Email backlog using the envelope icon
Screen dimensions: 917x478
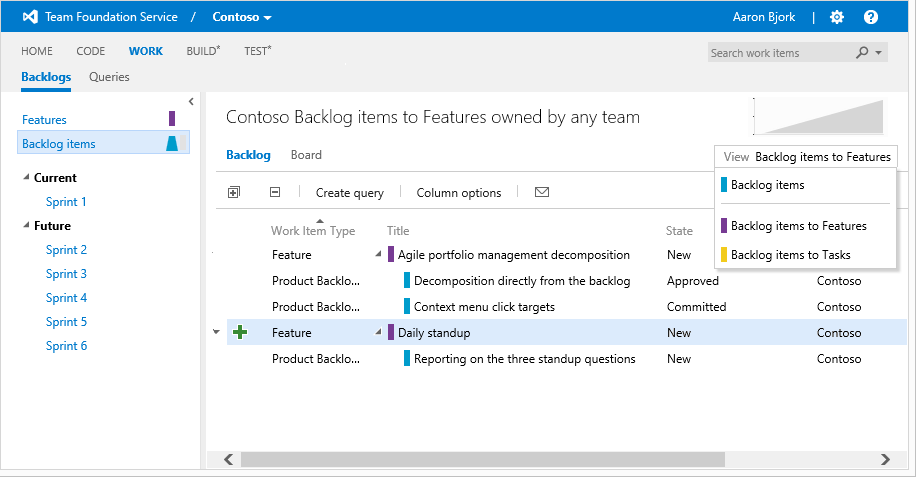click(542, 192)
